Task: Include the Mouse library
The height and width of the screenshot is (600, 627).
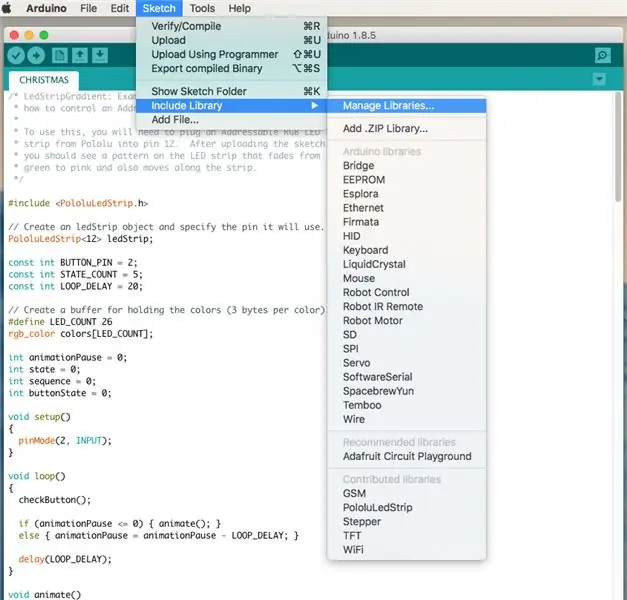Action: (x=406, y=278)
